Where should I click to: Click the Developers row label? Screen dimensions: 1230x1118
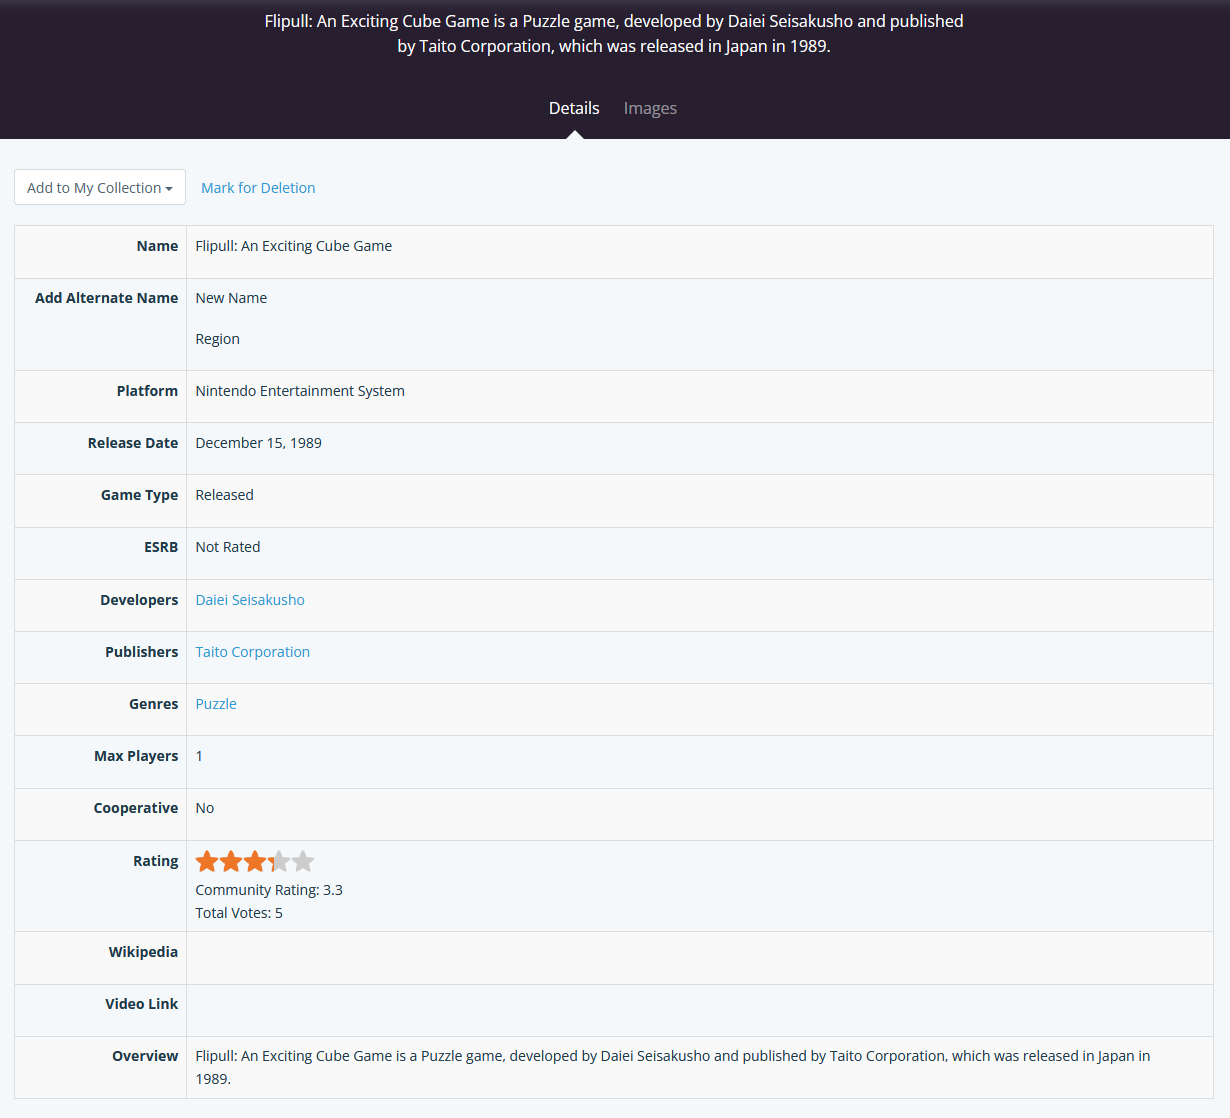(139, 600)
